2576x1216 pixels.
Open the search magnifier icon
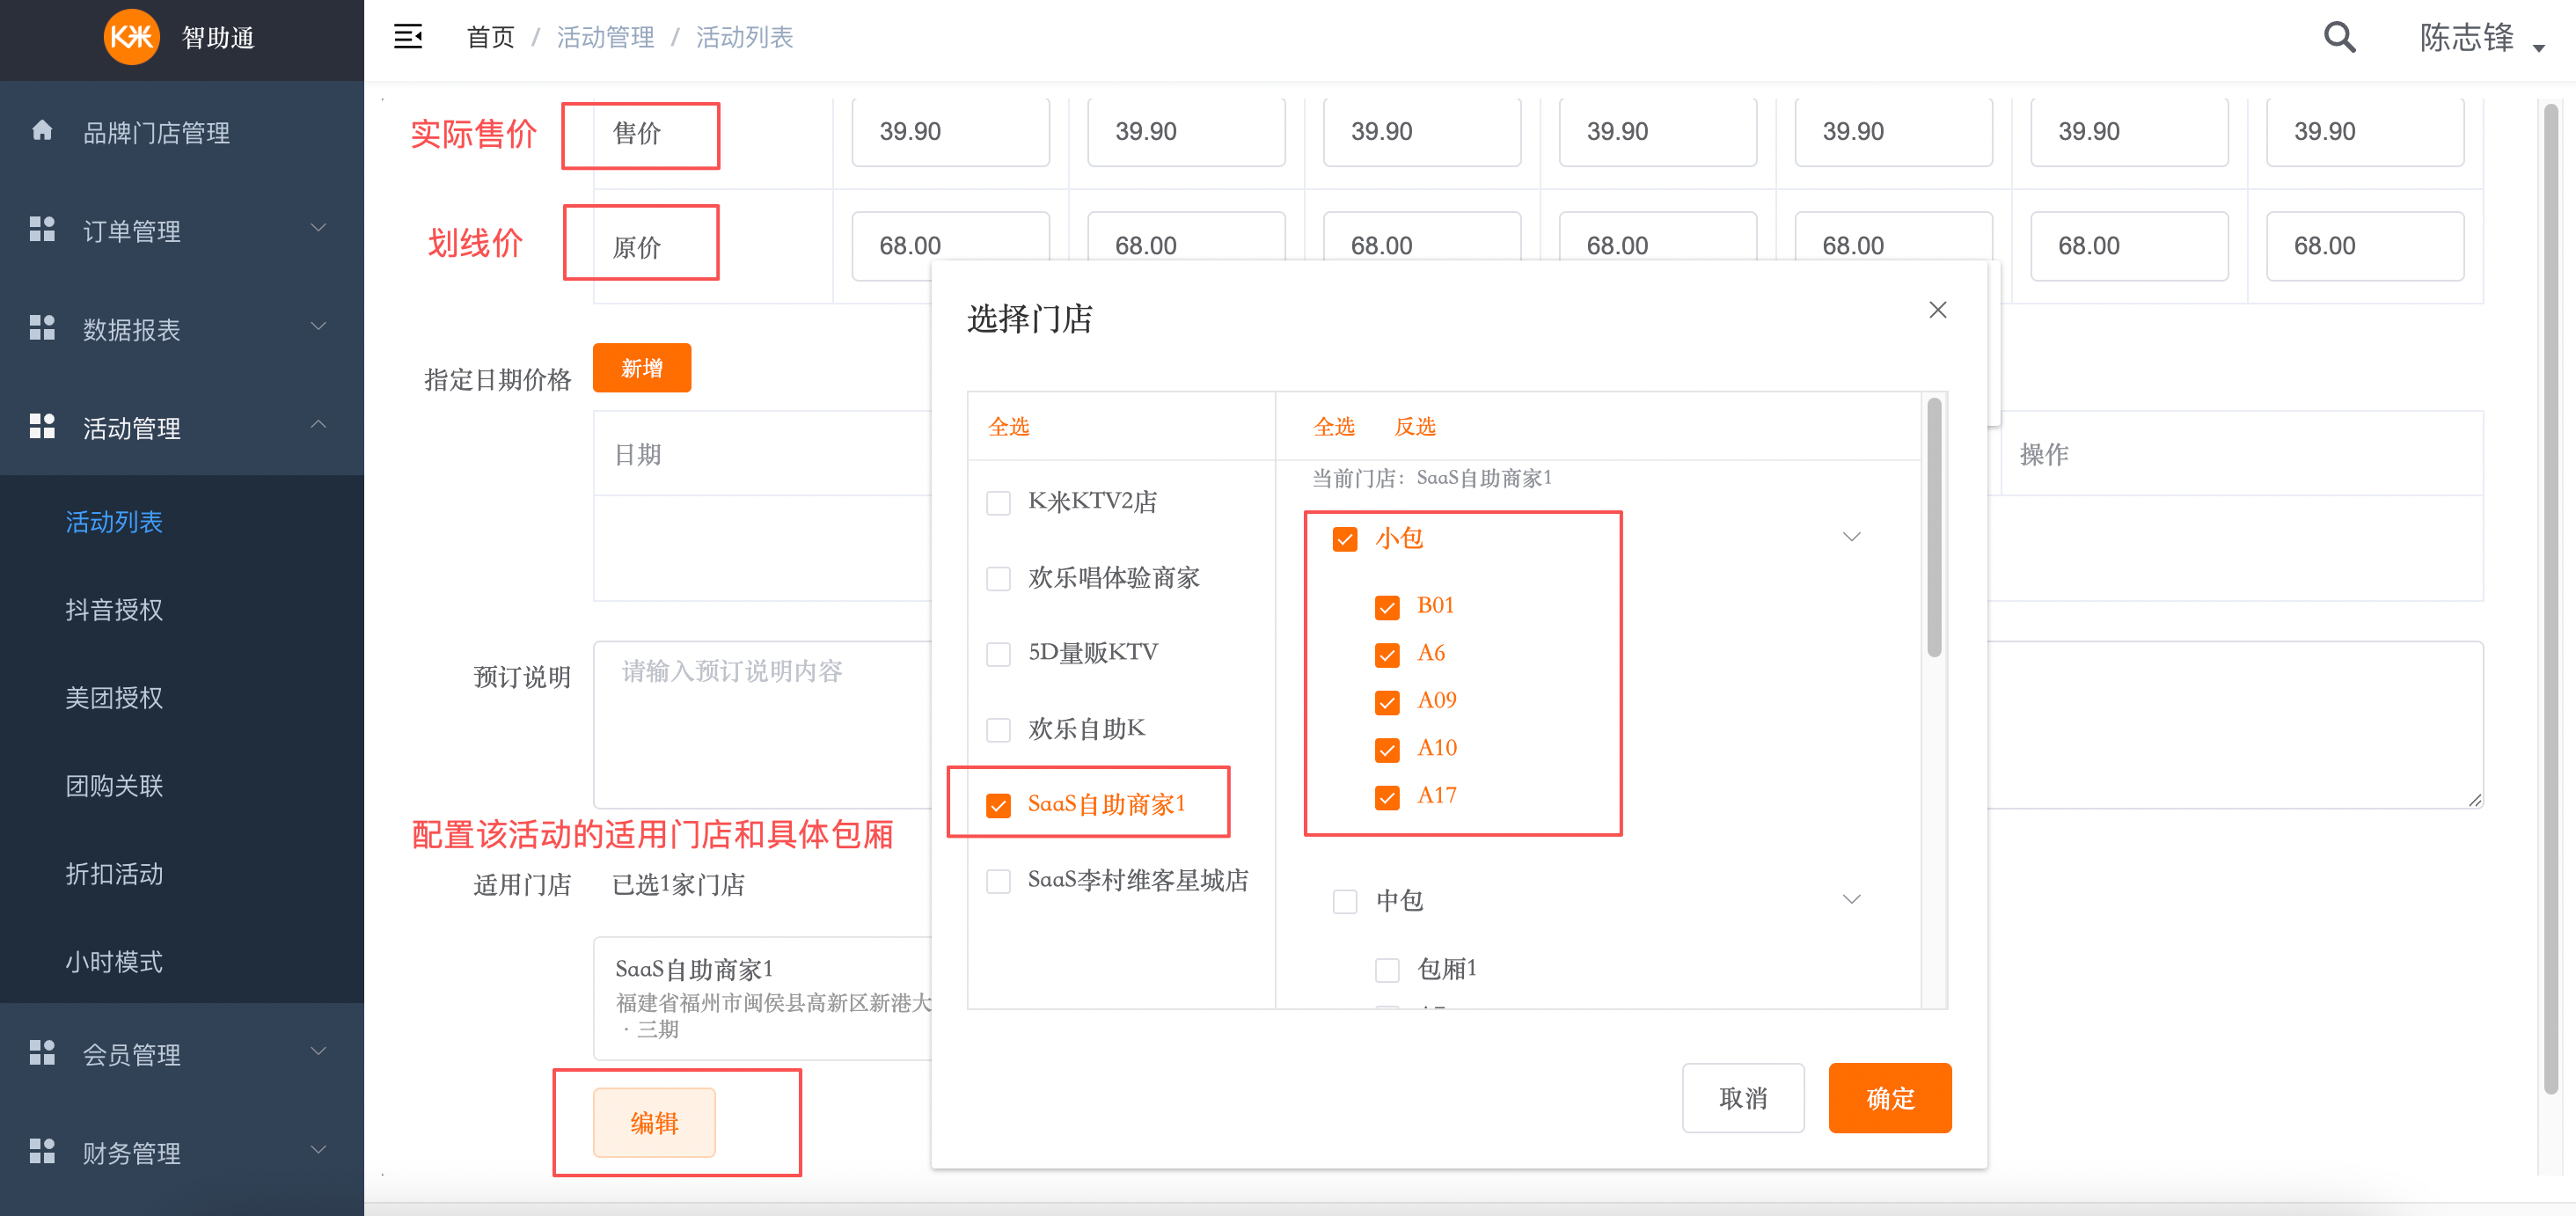(2339, 36)
